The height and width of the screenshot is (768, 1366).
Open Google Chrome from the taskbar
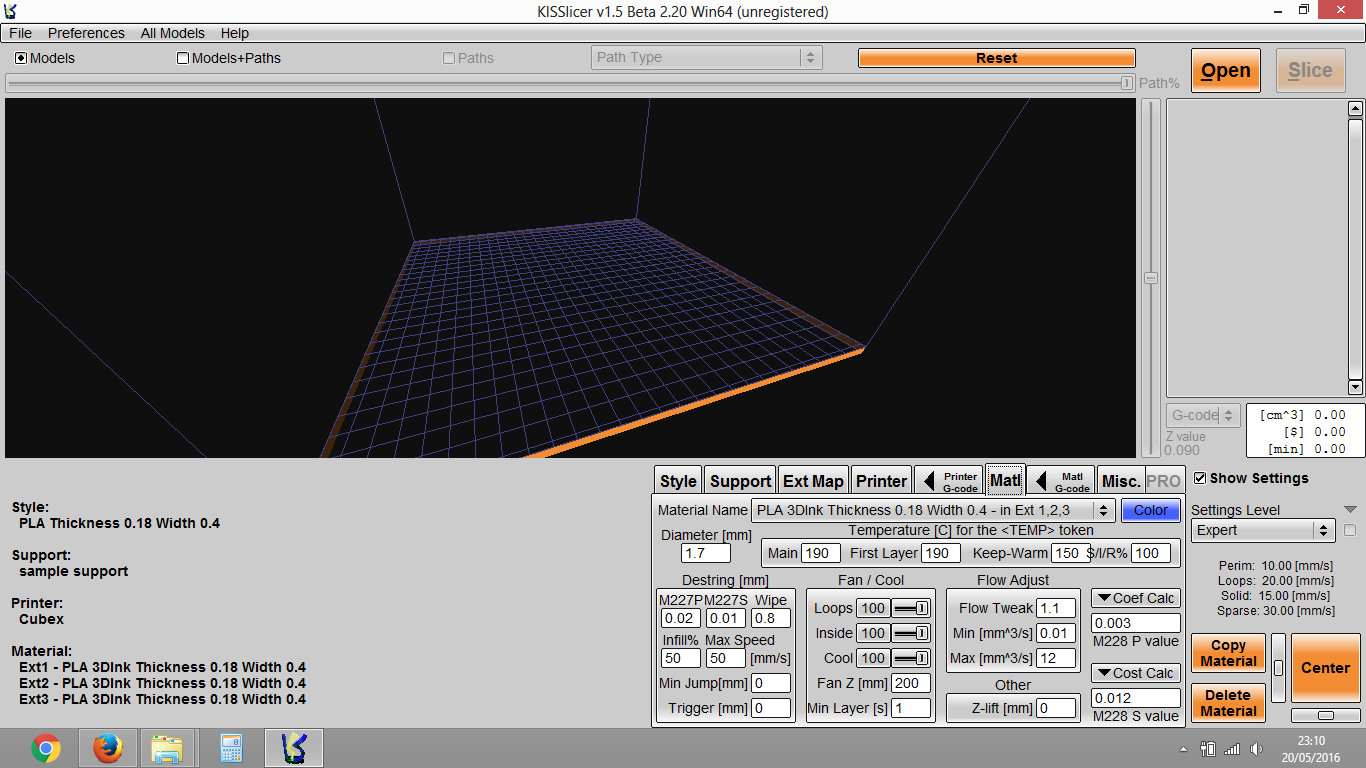(x=45, y=748)
